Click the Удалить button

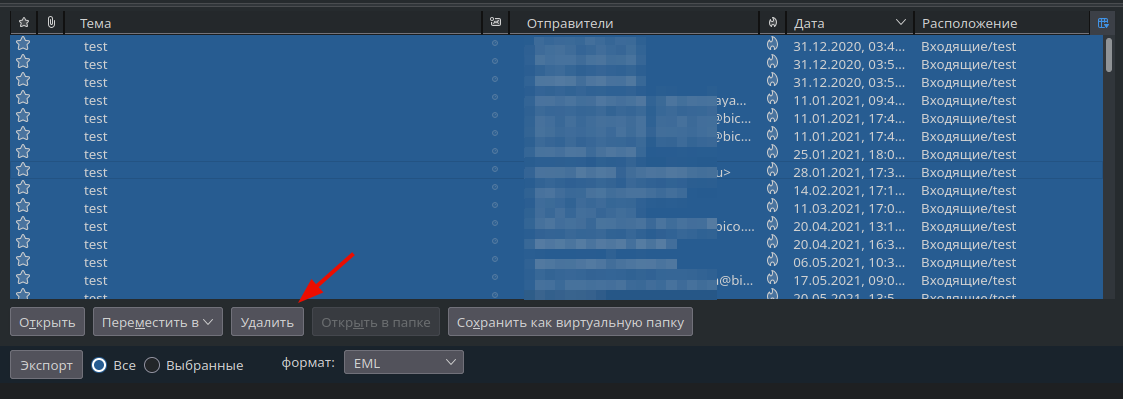[267, 322]
